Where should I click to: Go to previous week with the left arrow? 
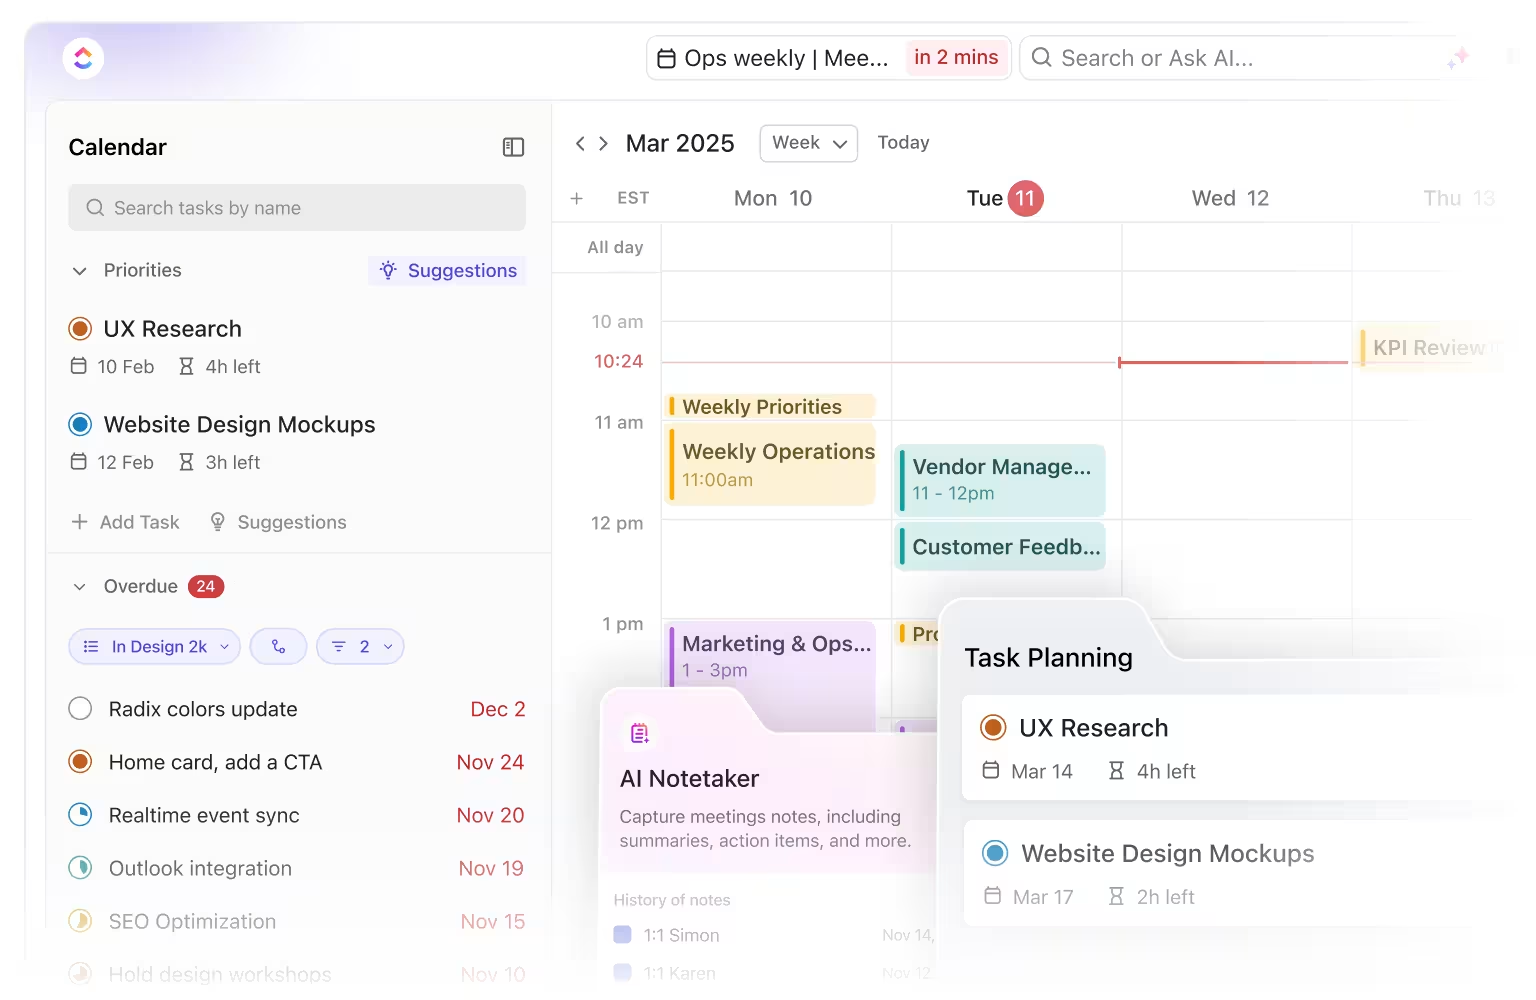(580, 143)
